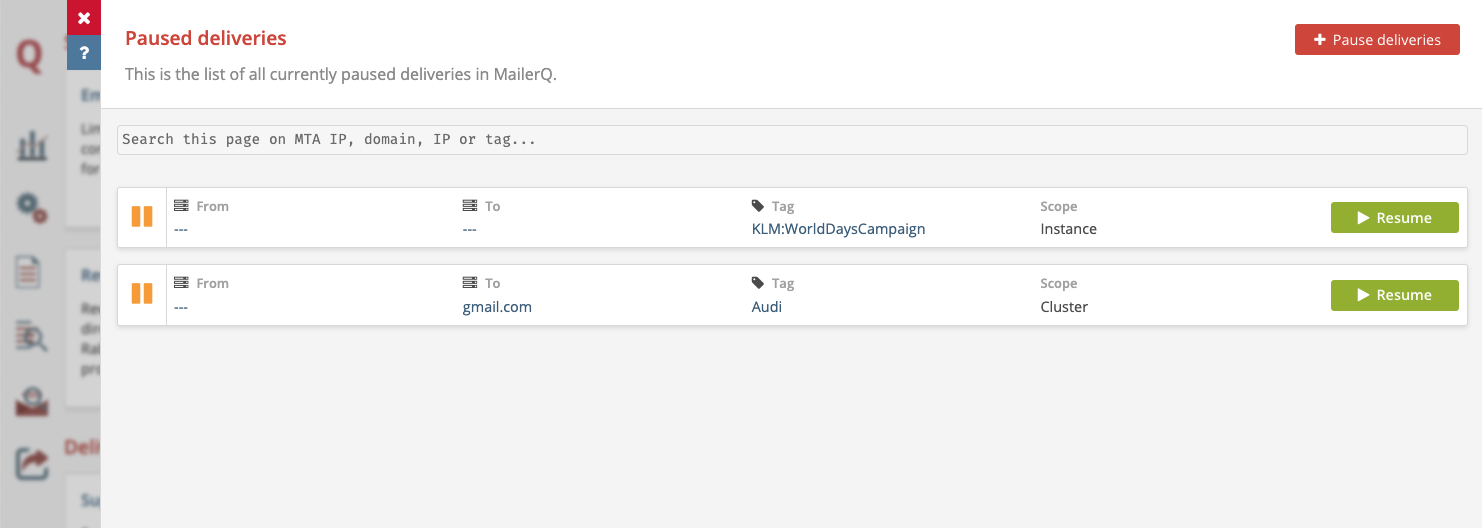
Task: Click the tag icon in the first row
Action: pyautogui.click(x=758, y=206)
